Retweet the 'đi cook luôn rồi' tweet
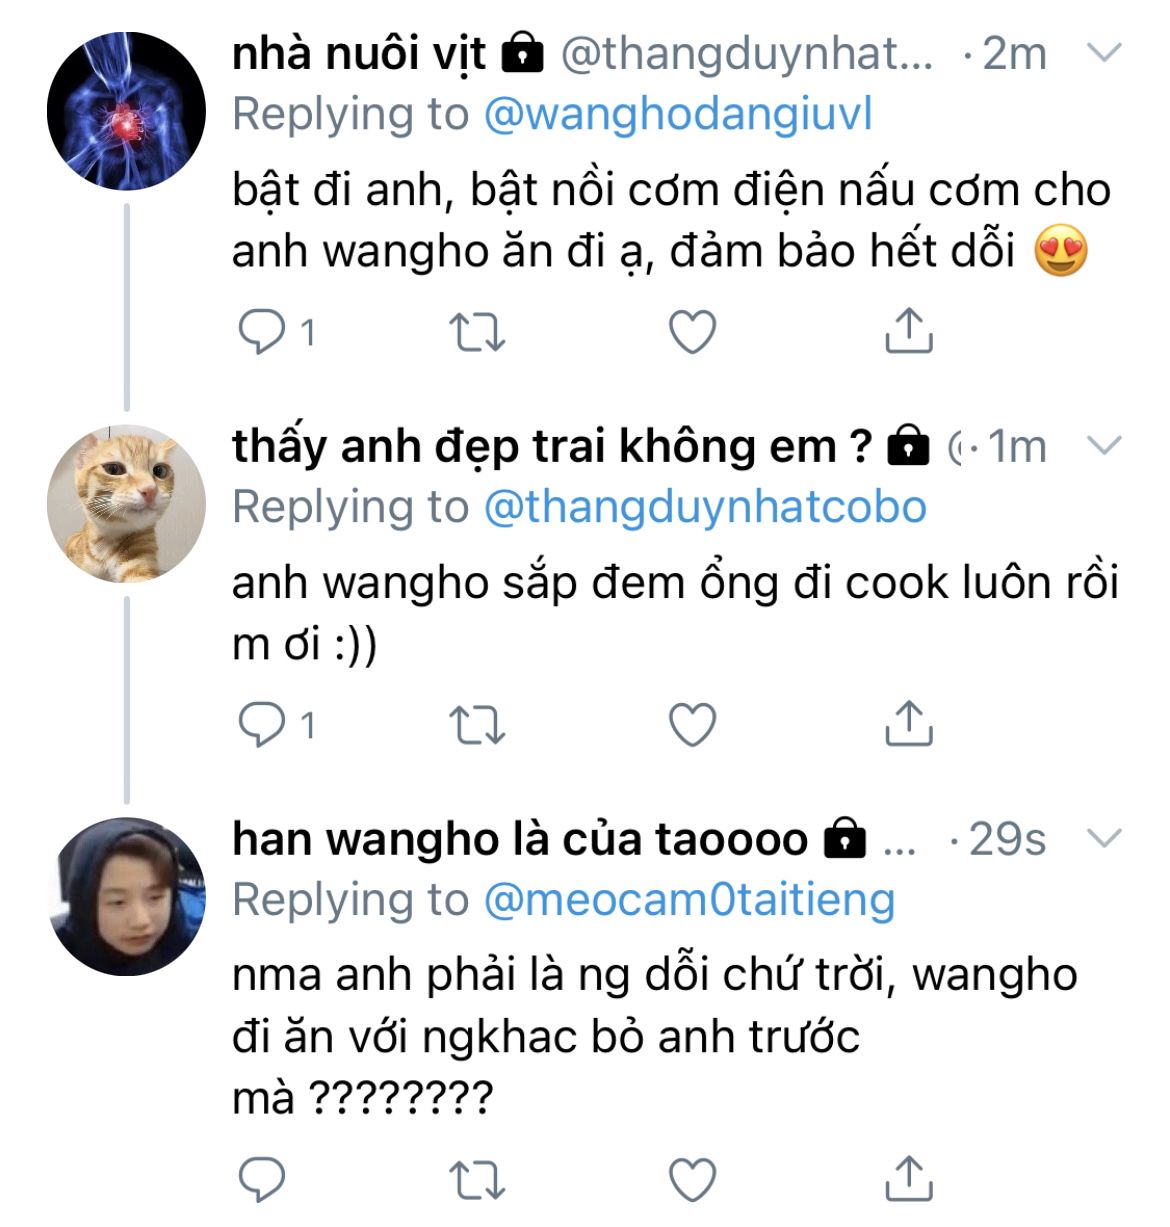The width and height of the screenshot is (1170, 1227). pos(477,725)
